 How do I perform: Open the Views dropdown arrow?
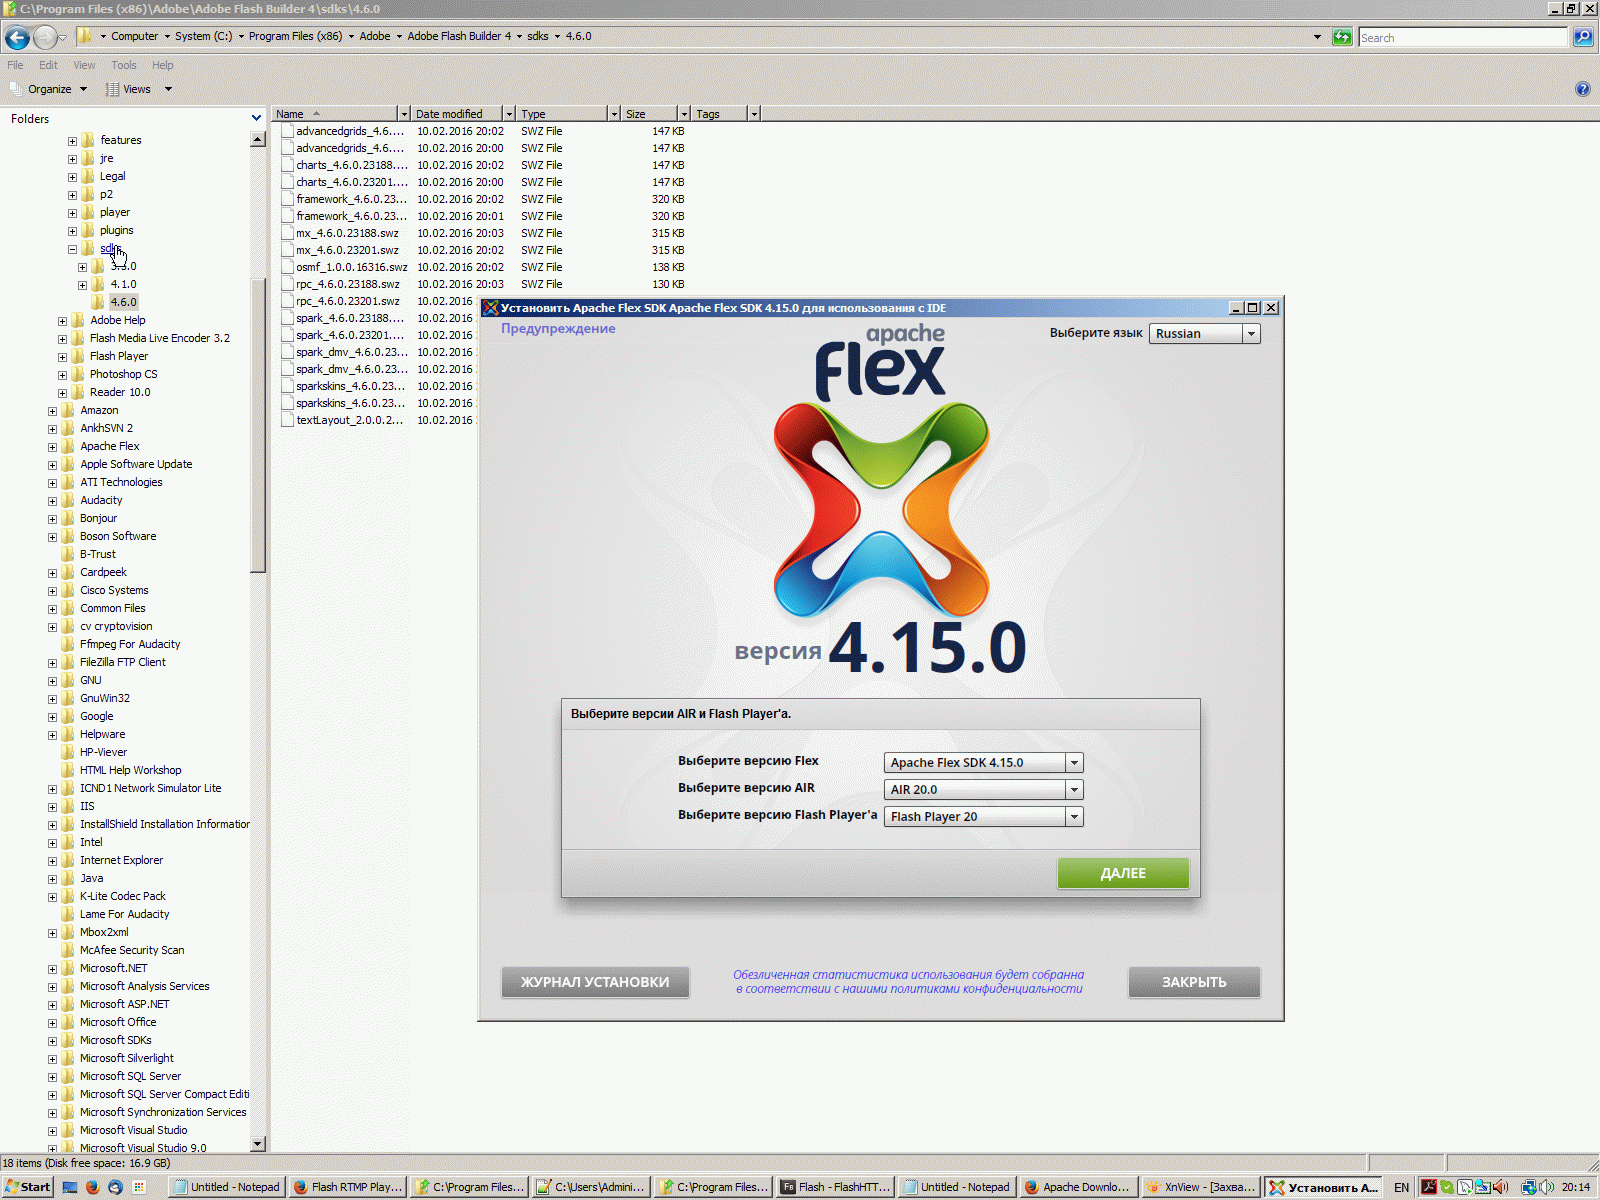[x=168, y=89]
